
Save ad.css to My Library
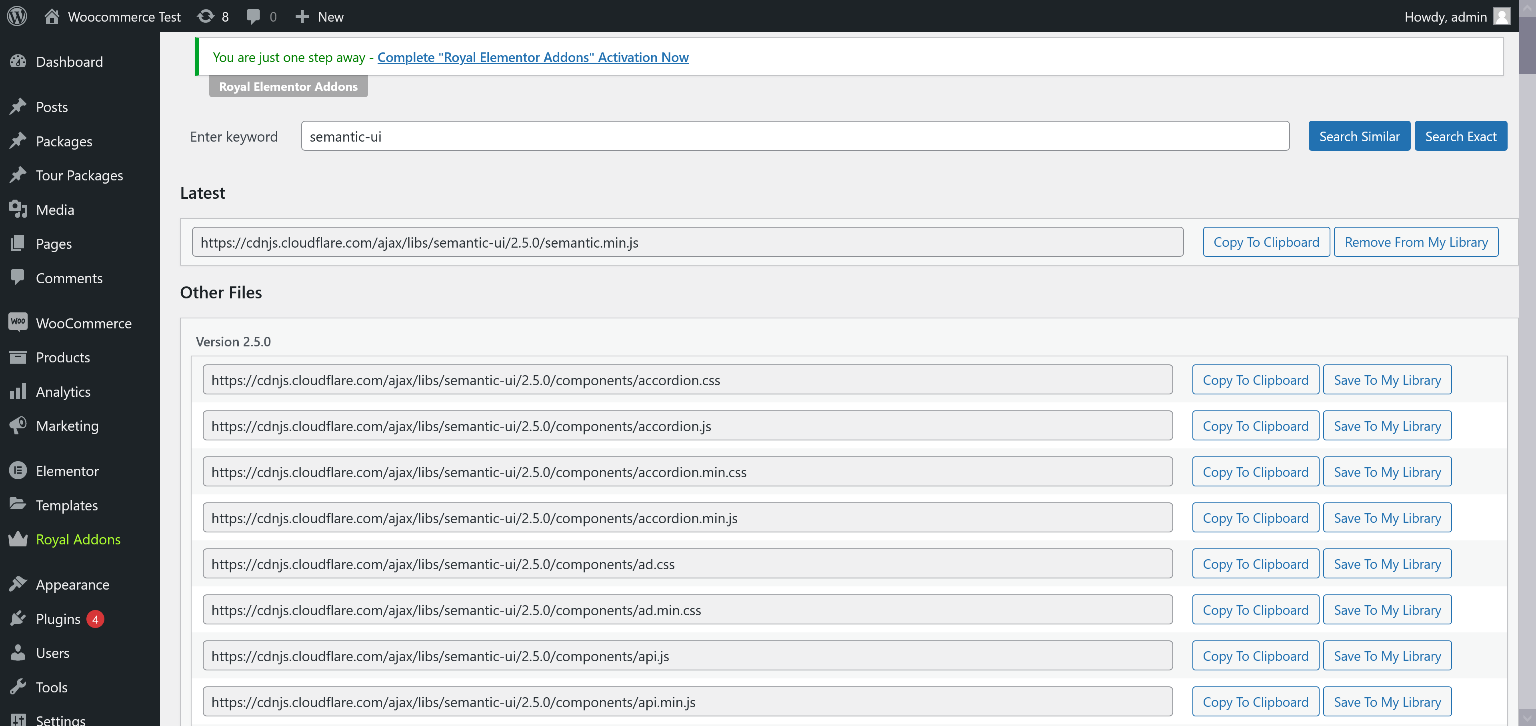(1387, 564)
